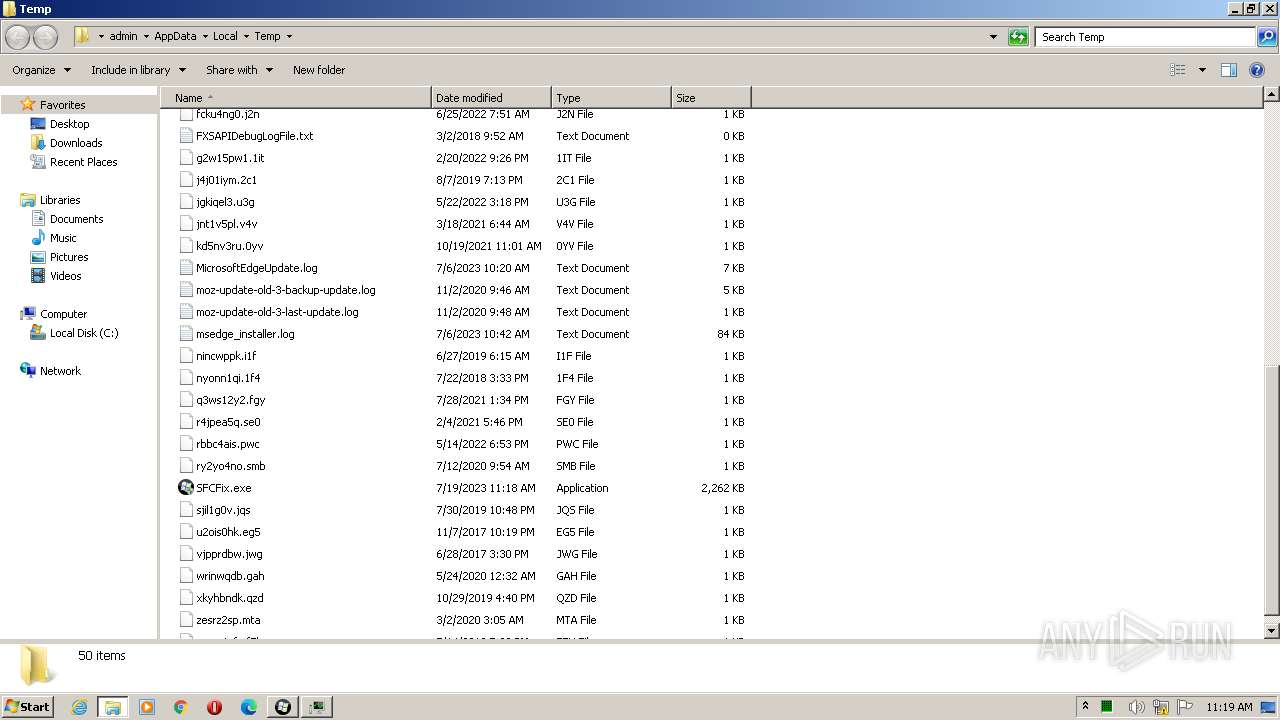1280x720 pixels.
Task: Click the Pictures library icon
Action: coord(38,257)
